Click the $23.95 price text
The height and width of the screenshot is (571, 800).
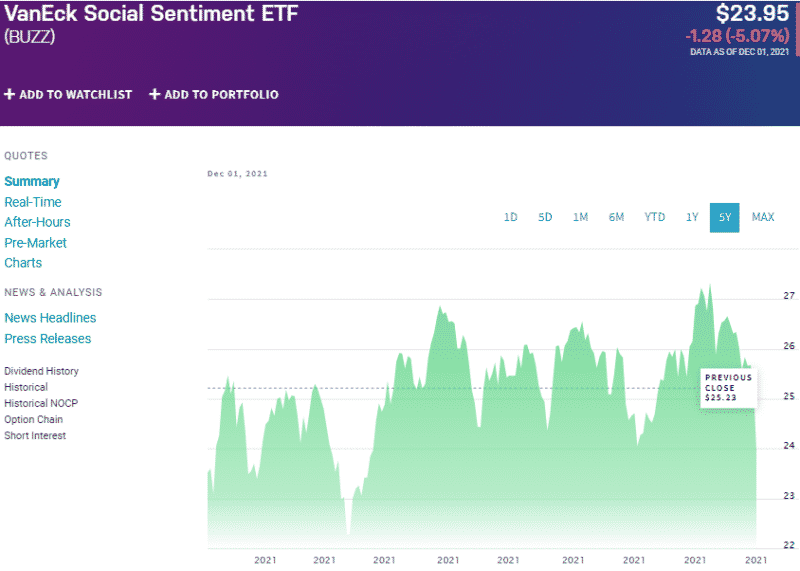click(x=752, y=13)
